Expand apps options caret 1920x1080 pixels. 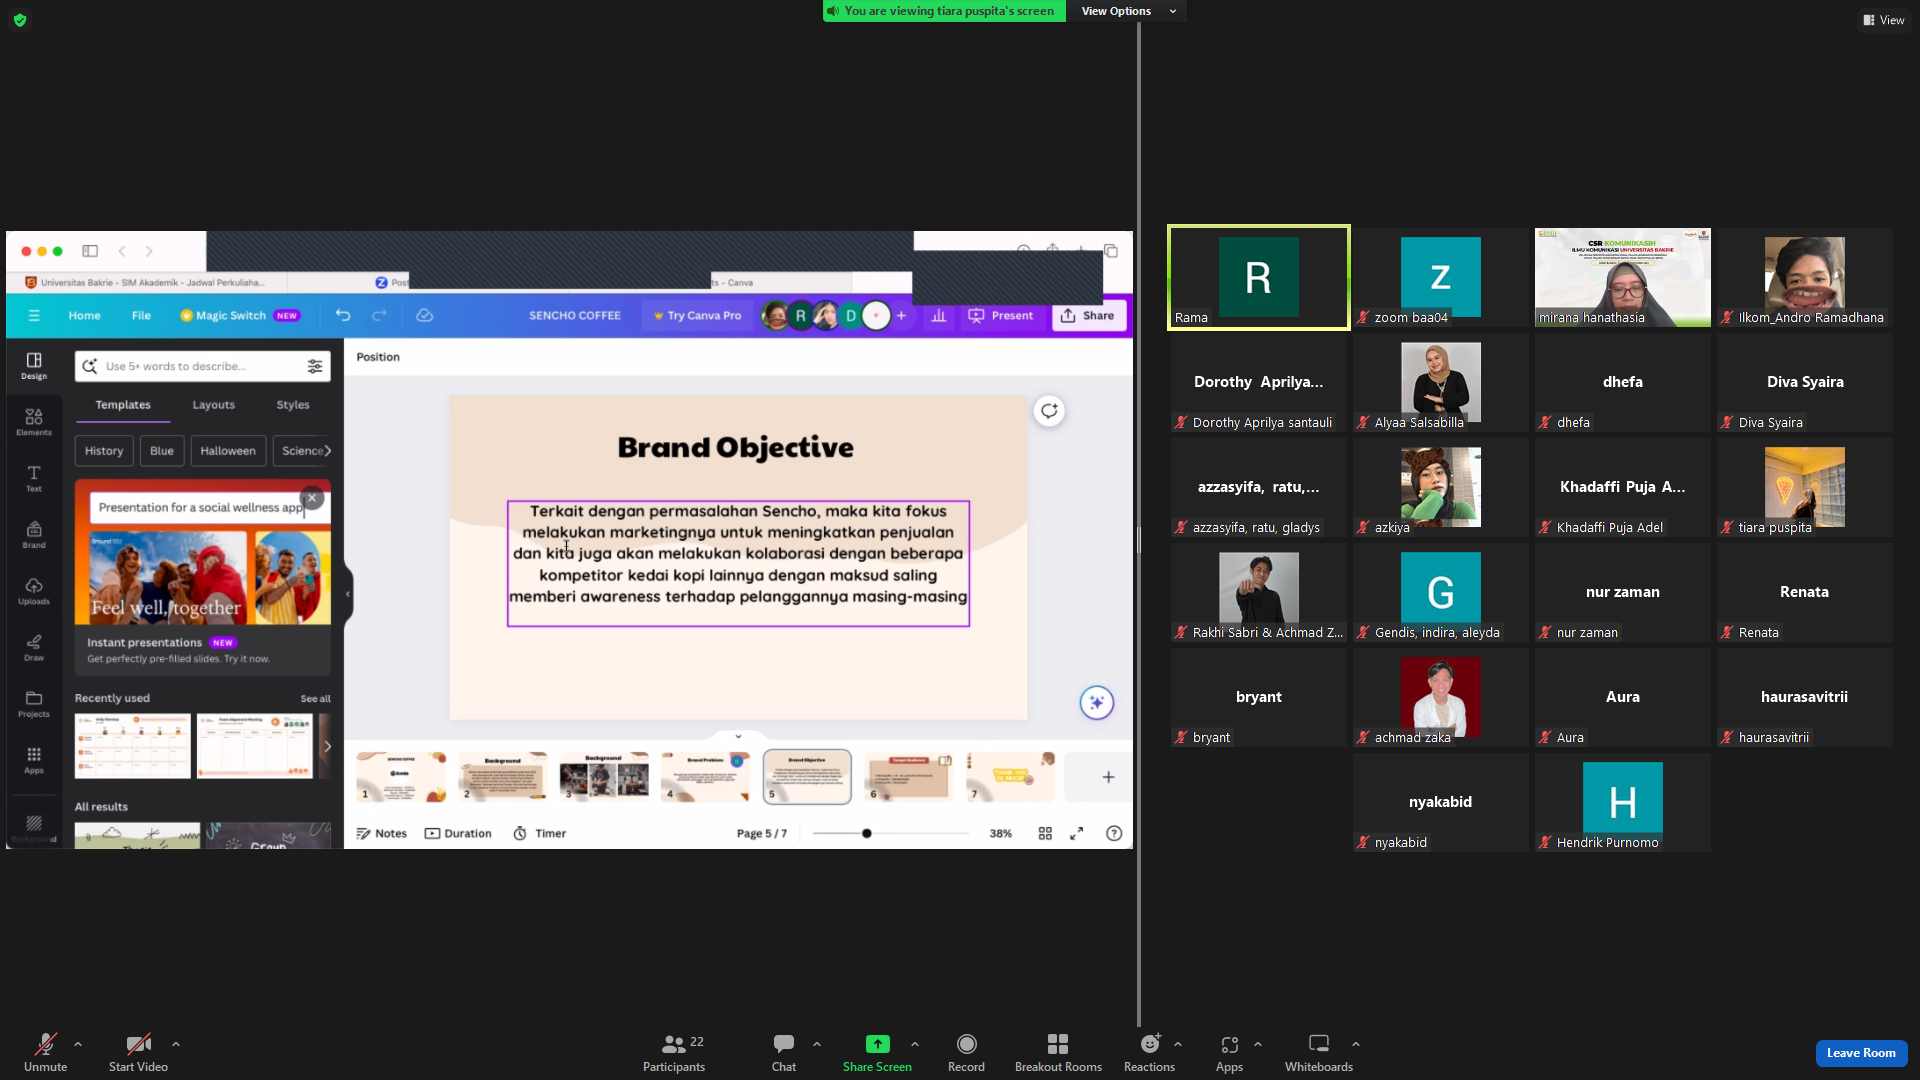1258,1044
